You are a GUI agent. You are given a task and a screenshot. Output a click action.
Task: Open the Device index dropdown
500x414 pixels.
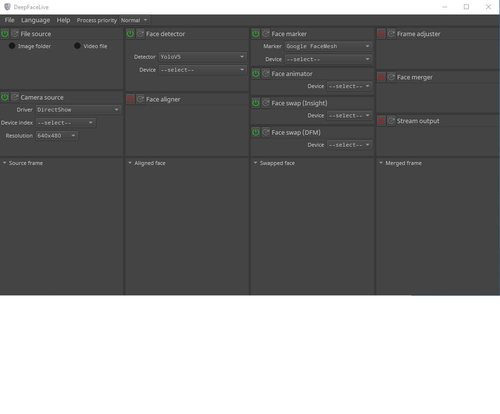click(65, 123)
